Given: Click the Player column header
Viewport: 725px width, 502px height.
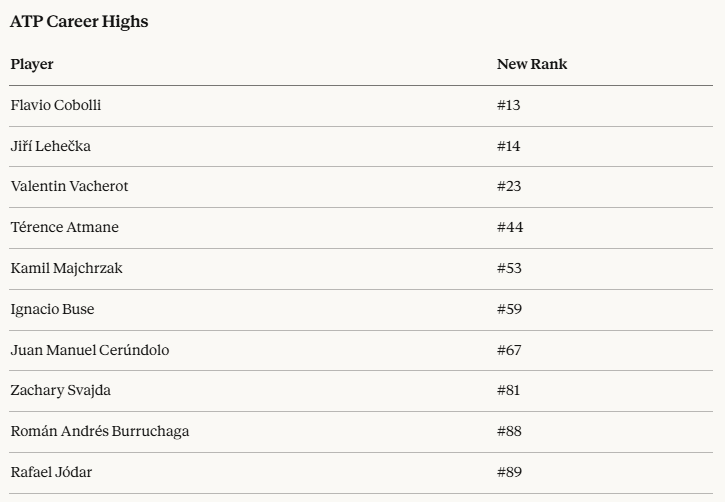Looking at the screenshot, I should (x=32, y=64).
